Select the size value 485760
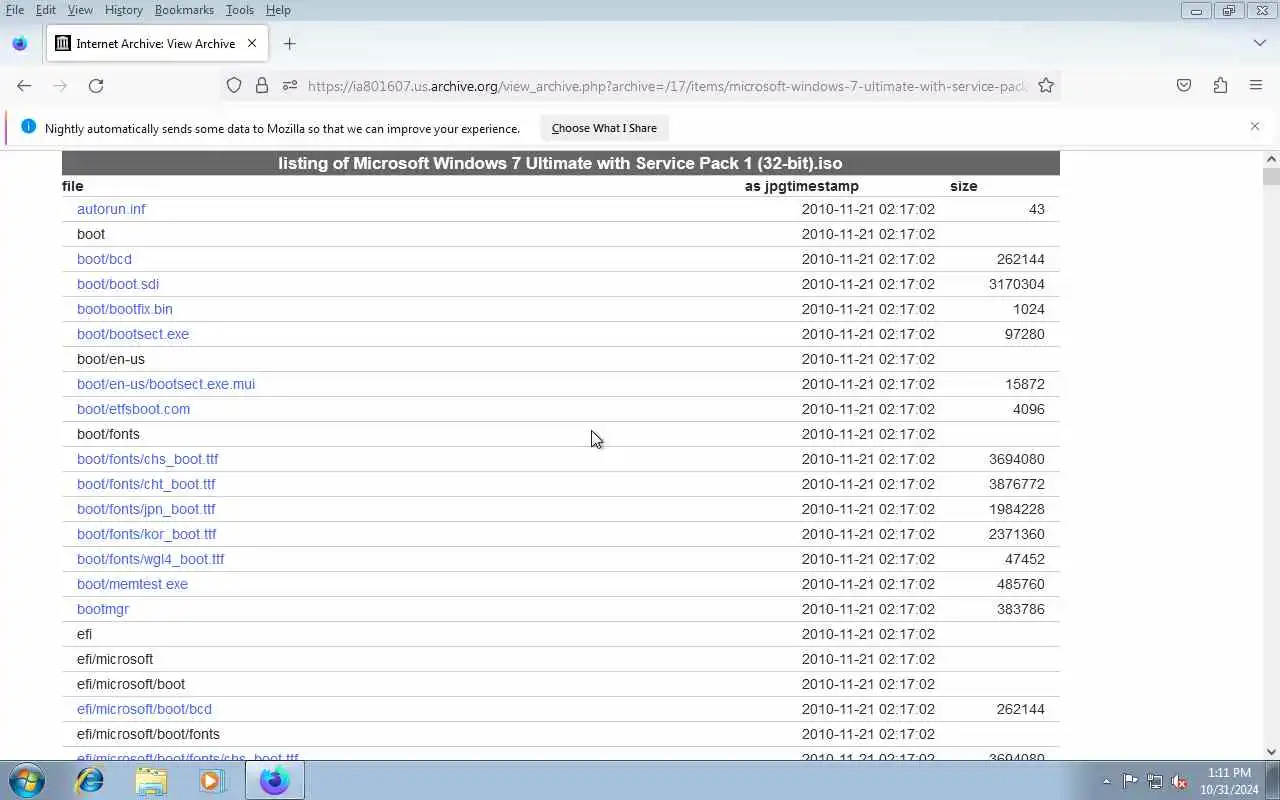The height and width of the screenshot is (800, 1280). 1020,584
